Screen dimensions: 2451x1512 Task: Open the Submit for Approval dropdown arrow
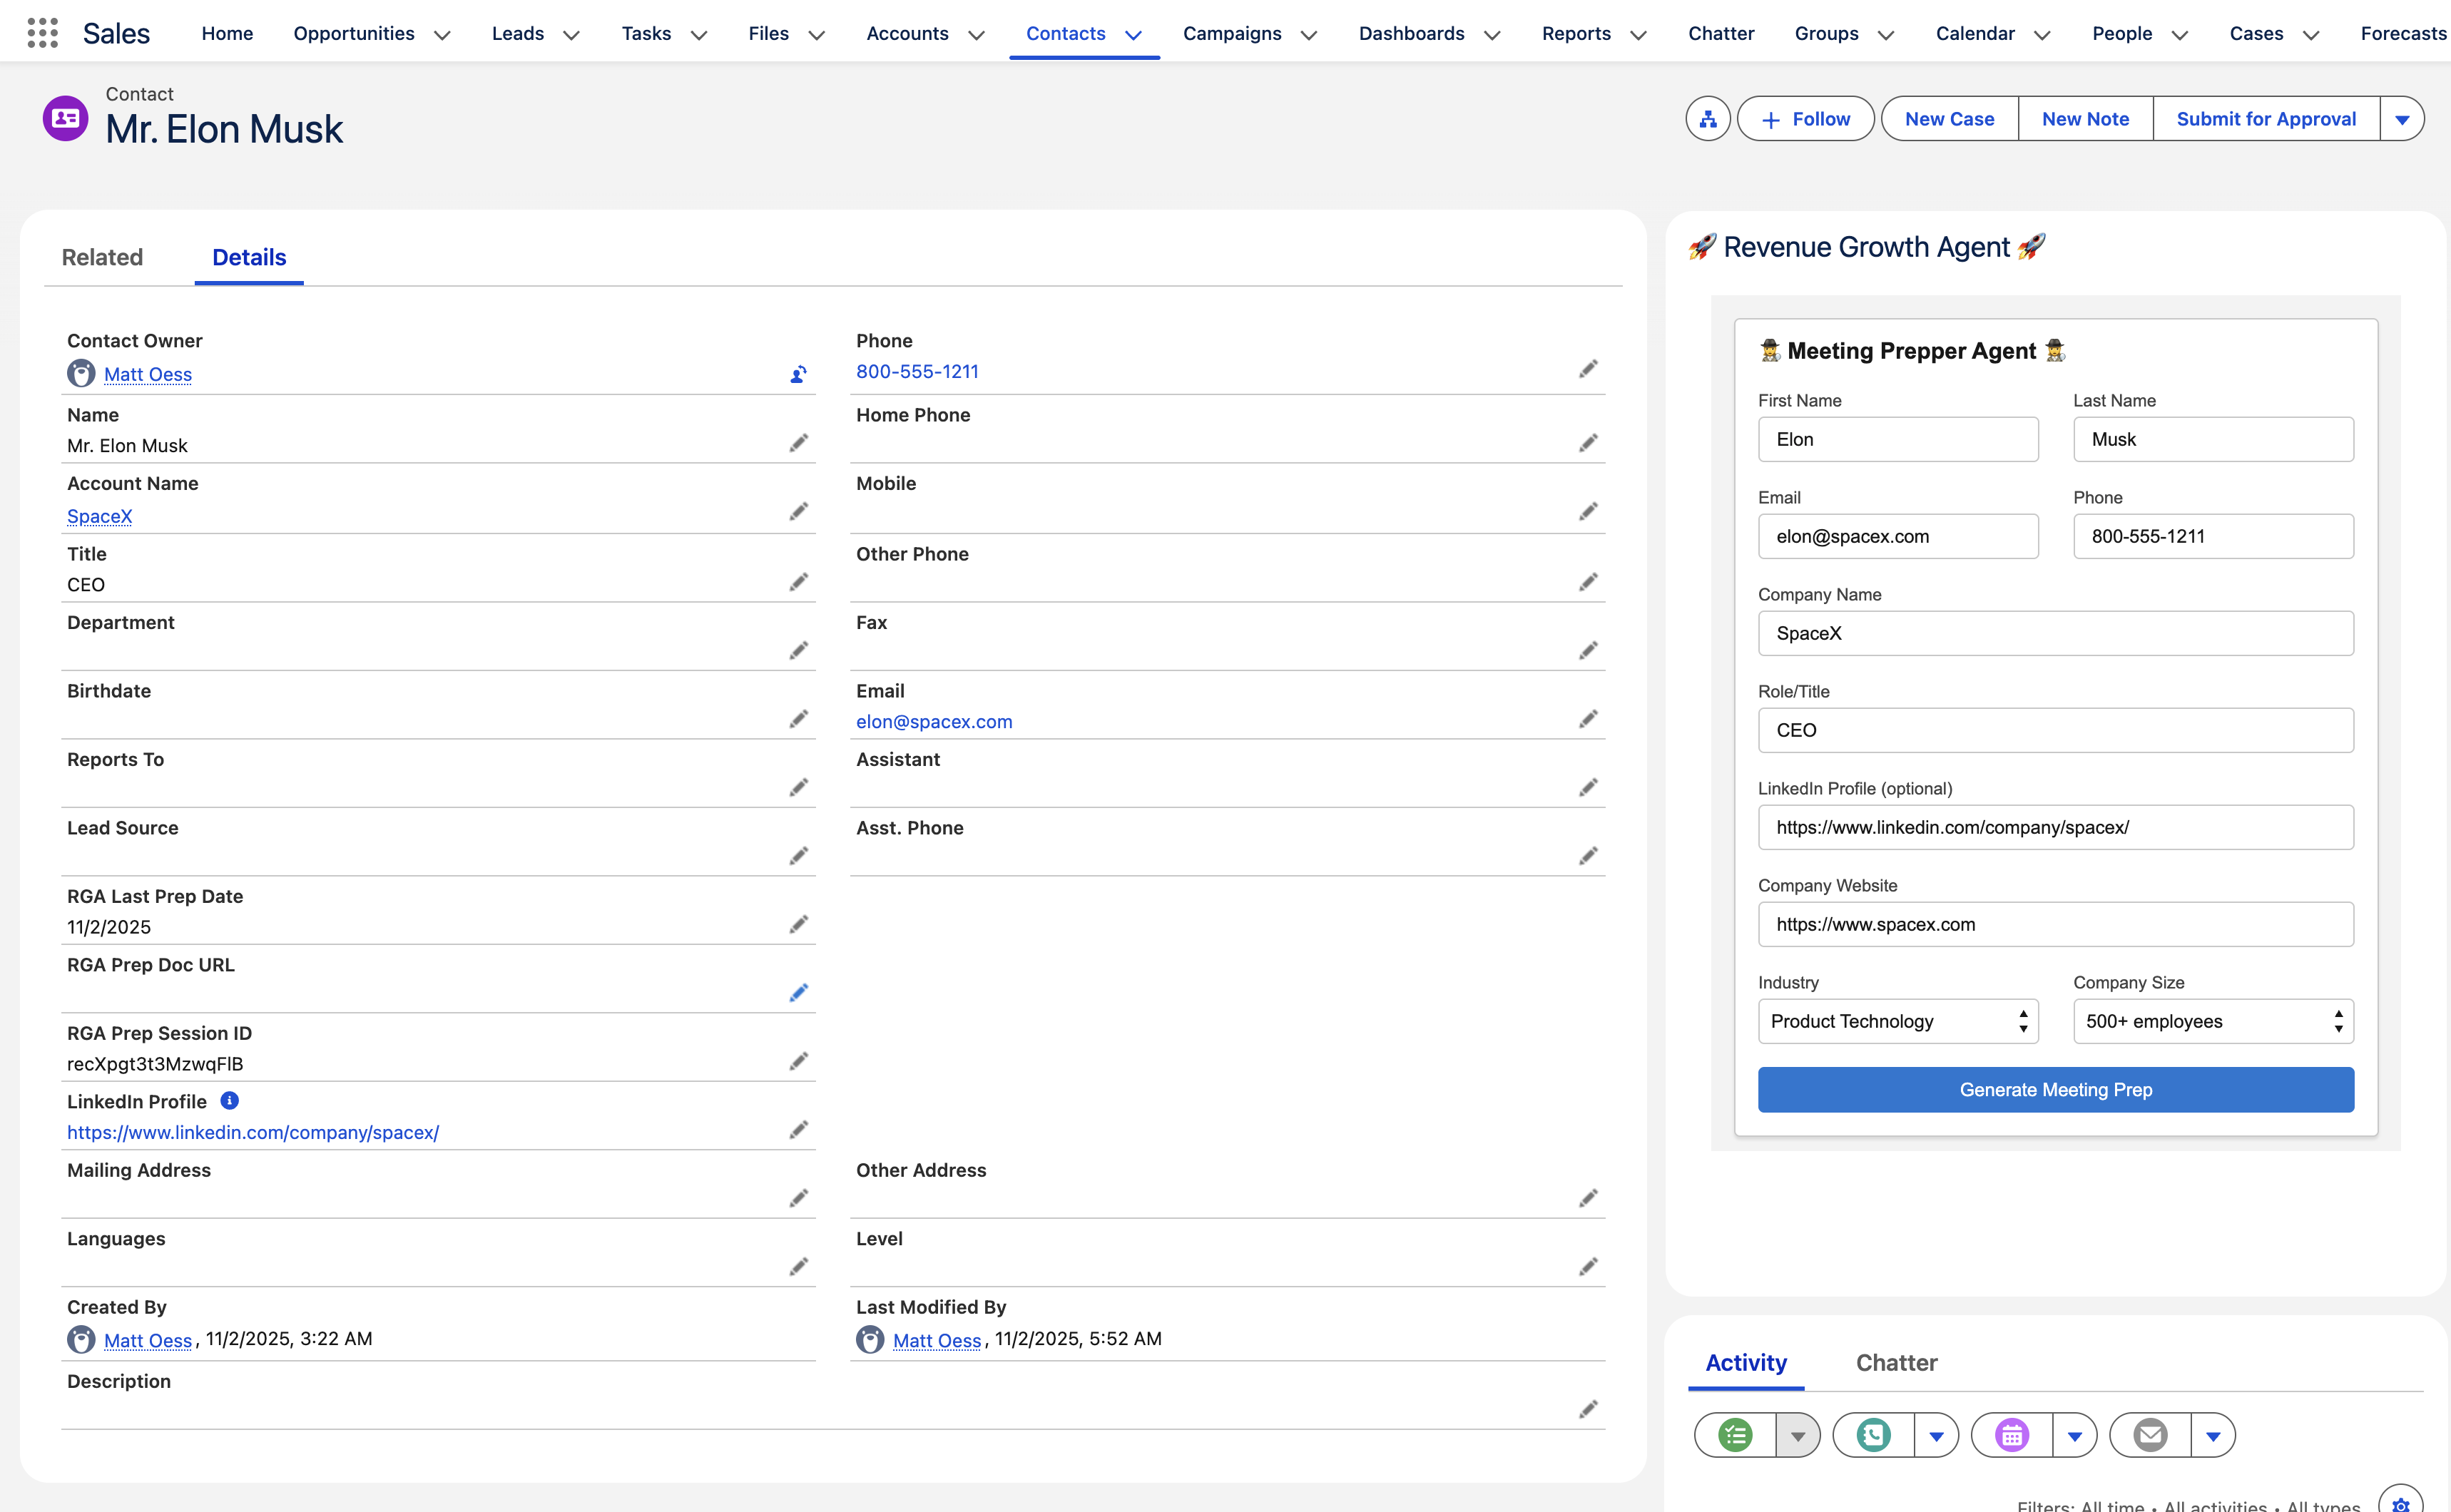coord(2404,118)
